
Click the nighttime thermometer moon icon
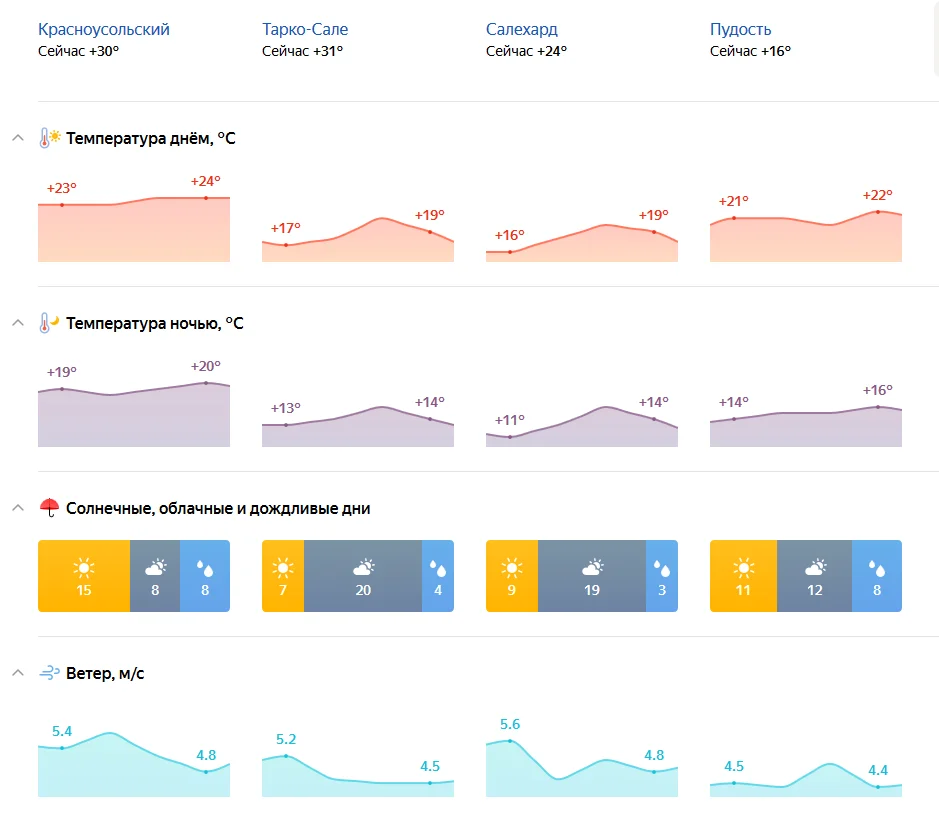click(x=49, y=323)
